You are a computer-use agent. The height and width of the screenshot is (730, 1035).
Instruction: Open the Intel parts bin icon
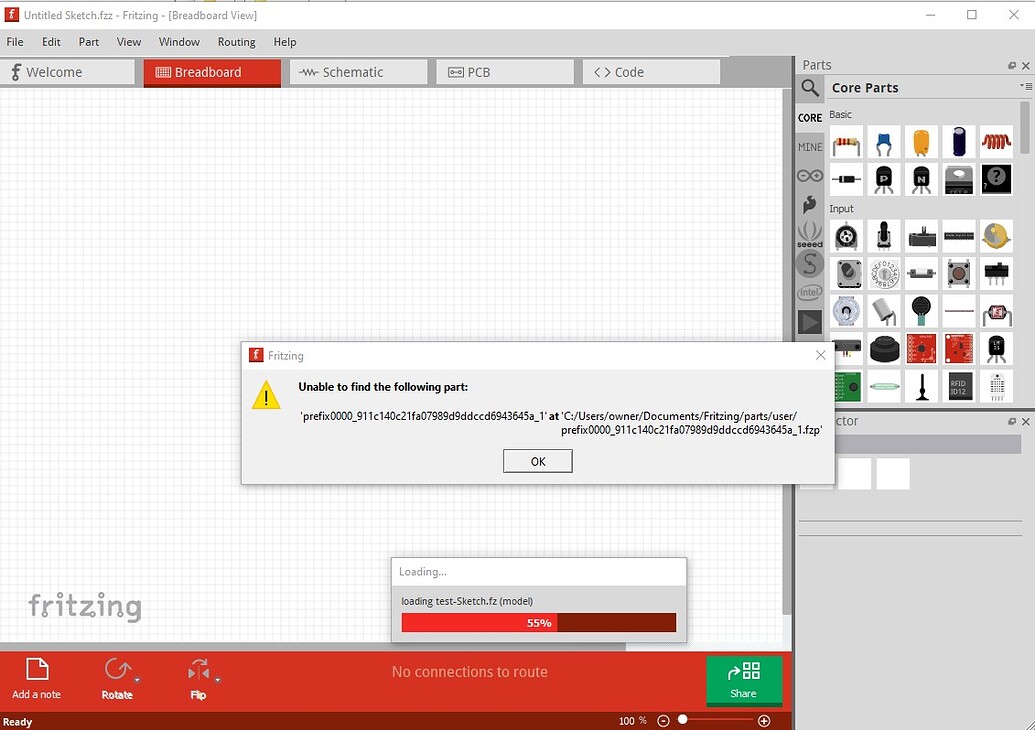coord(810,292)
